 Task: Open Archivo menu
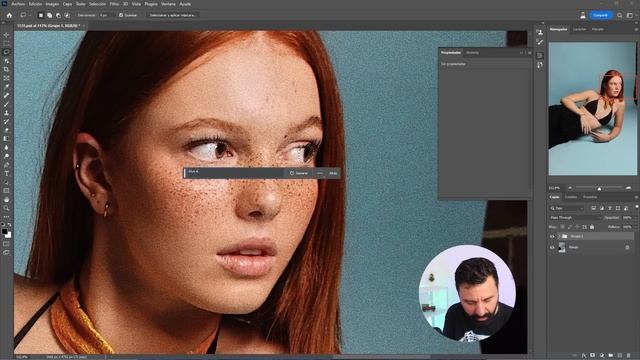[x=18, y=4]
